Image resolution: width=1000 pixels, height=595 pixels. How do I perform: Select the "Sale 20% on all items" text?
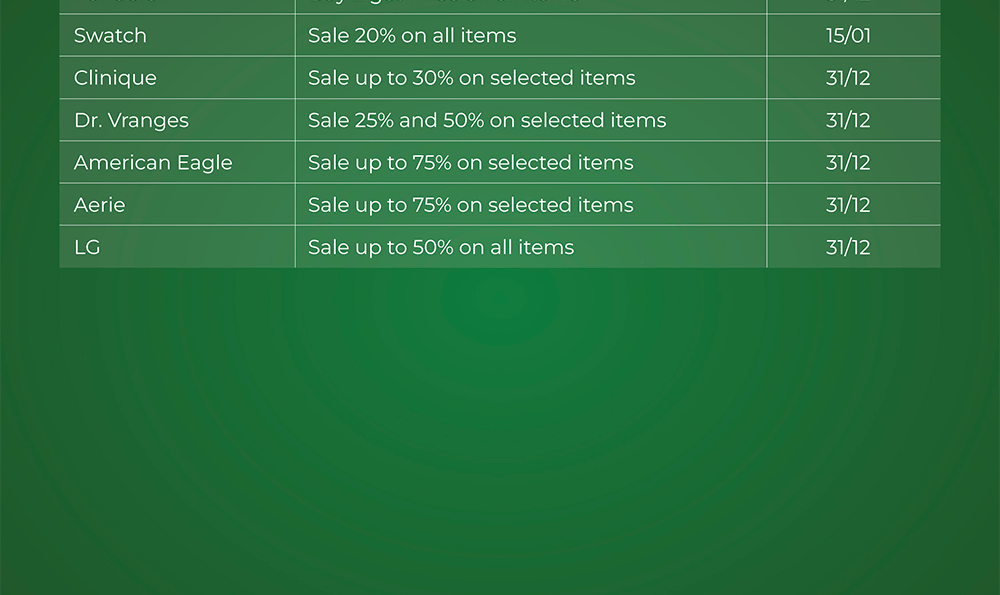click(x=412, y=36)
